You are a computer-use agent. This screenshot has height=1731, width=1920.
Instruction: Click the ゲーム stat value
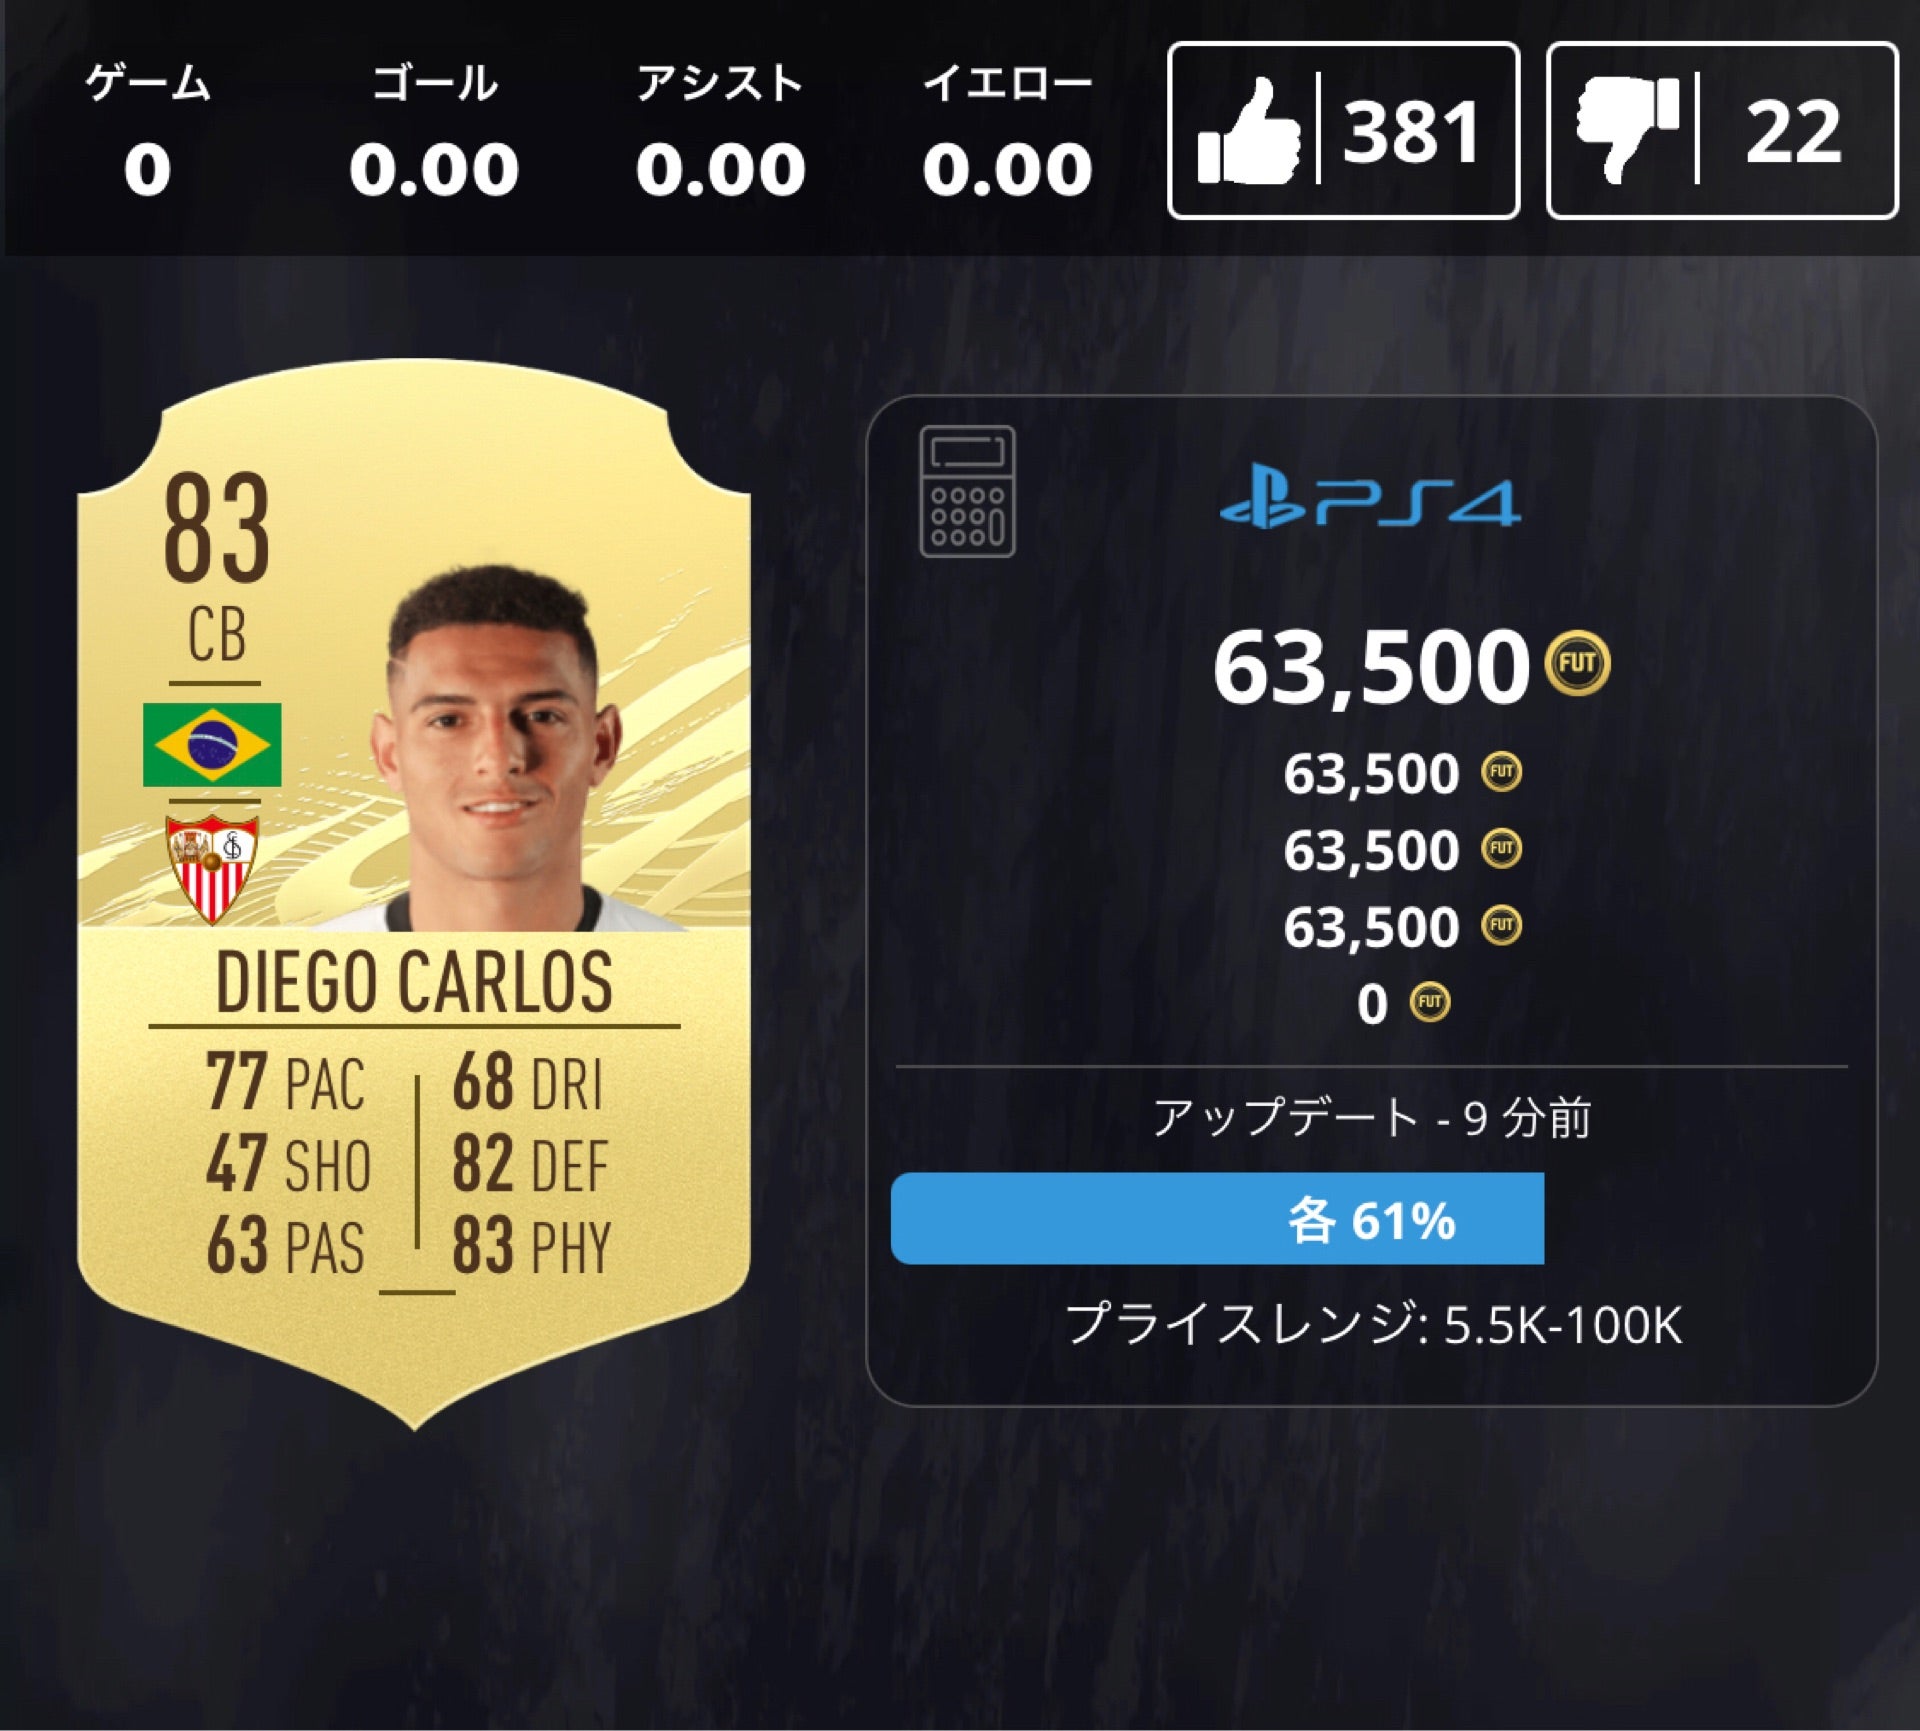pyautogui.click(x=147, y=170)
